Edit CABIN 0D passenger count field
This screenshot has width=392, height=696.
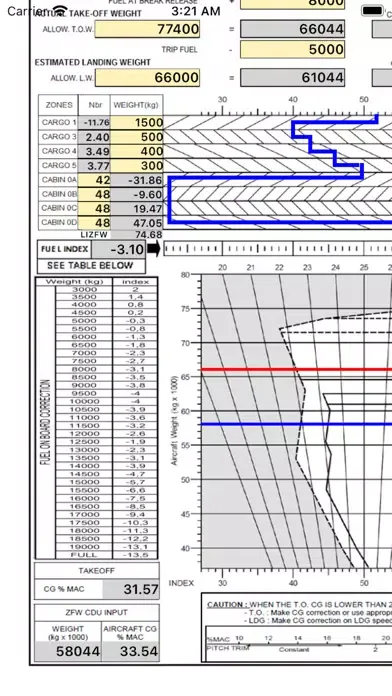(94, 222)
